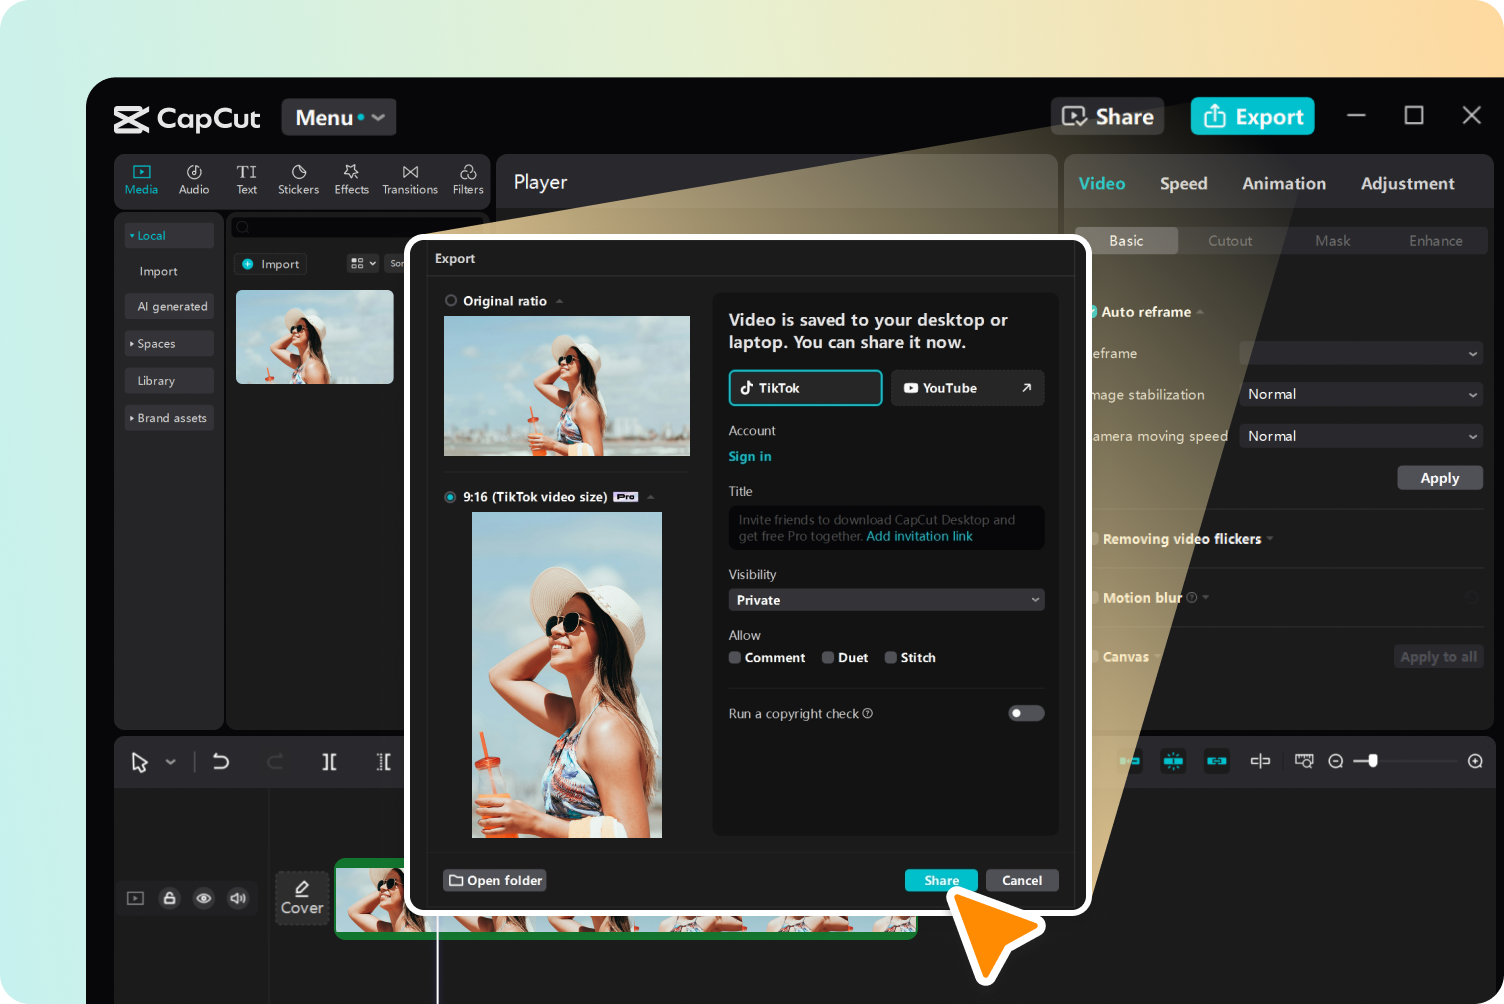Open the Effects panel

tap(351, 179)
